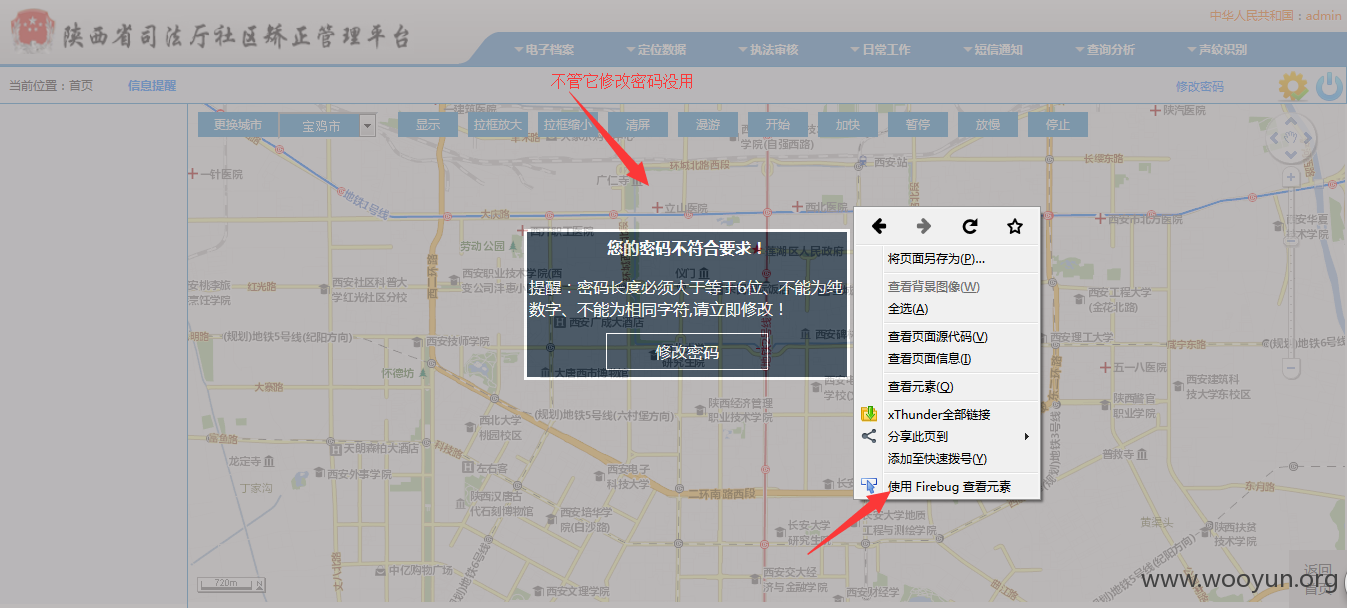Click context menu back arrow
Screen dimensions: 1347x608
click(879, 227)
